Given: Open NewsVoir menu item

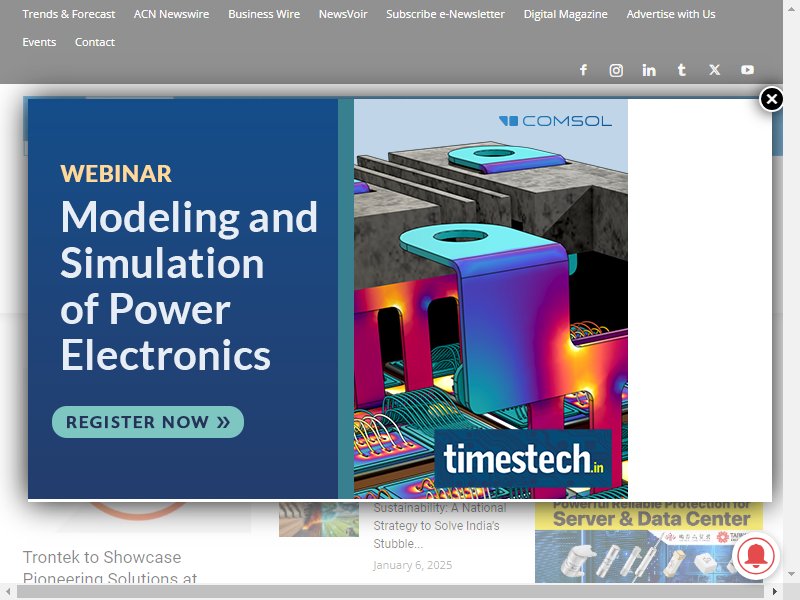Looking at the screenshot, I should click(x=343, y=14).
